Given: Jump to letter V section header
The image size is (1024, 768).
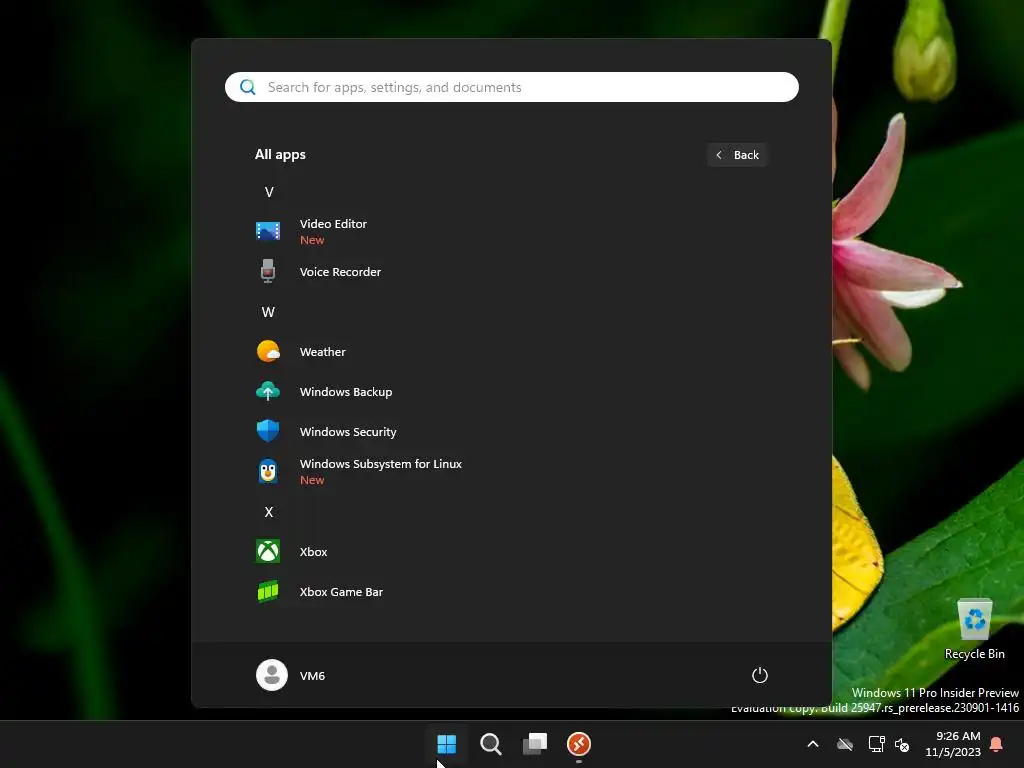Looking at the screenshot, I should click(x=268, y=192).
